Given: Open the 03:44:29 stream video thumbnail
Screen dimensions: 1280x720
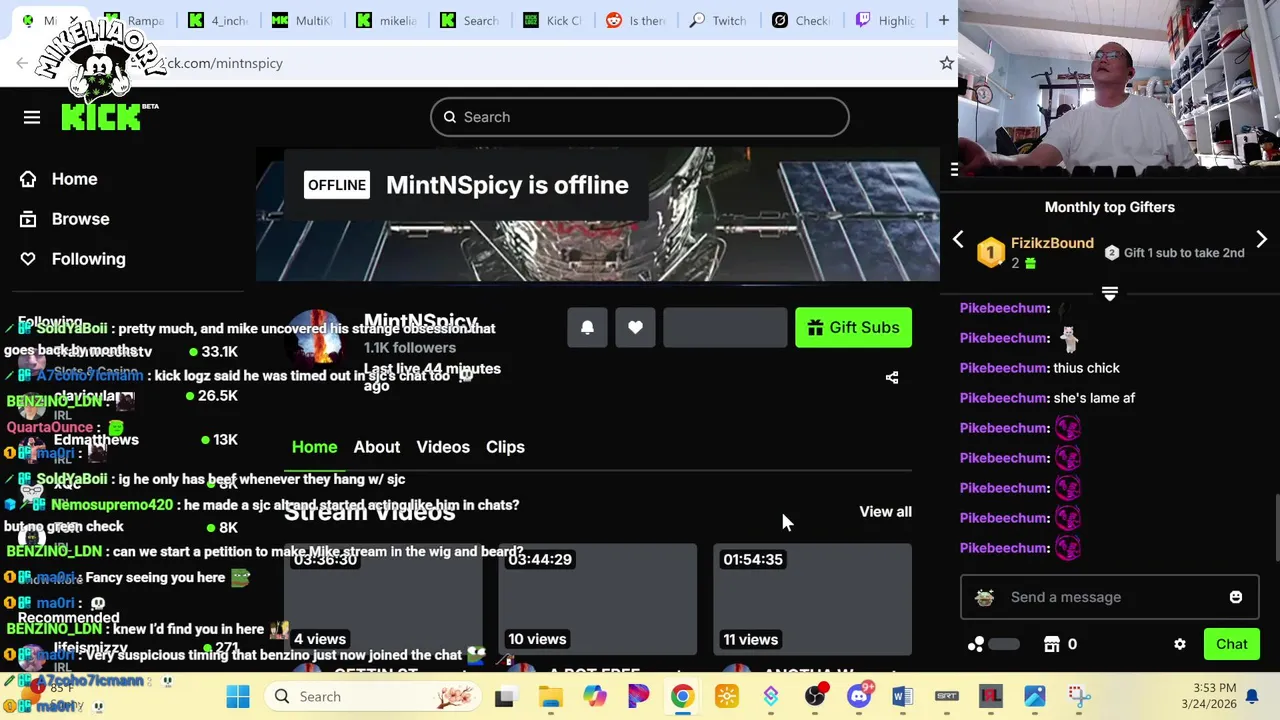Looking at the screenshot, I should pos(597,599).
